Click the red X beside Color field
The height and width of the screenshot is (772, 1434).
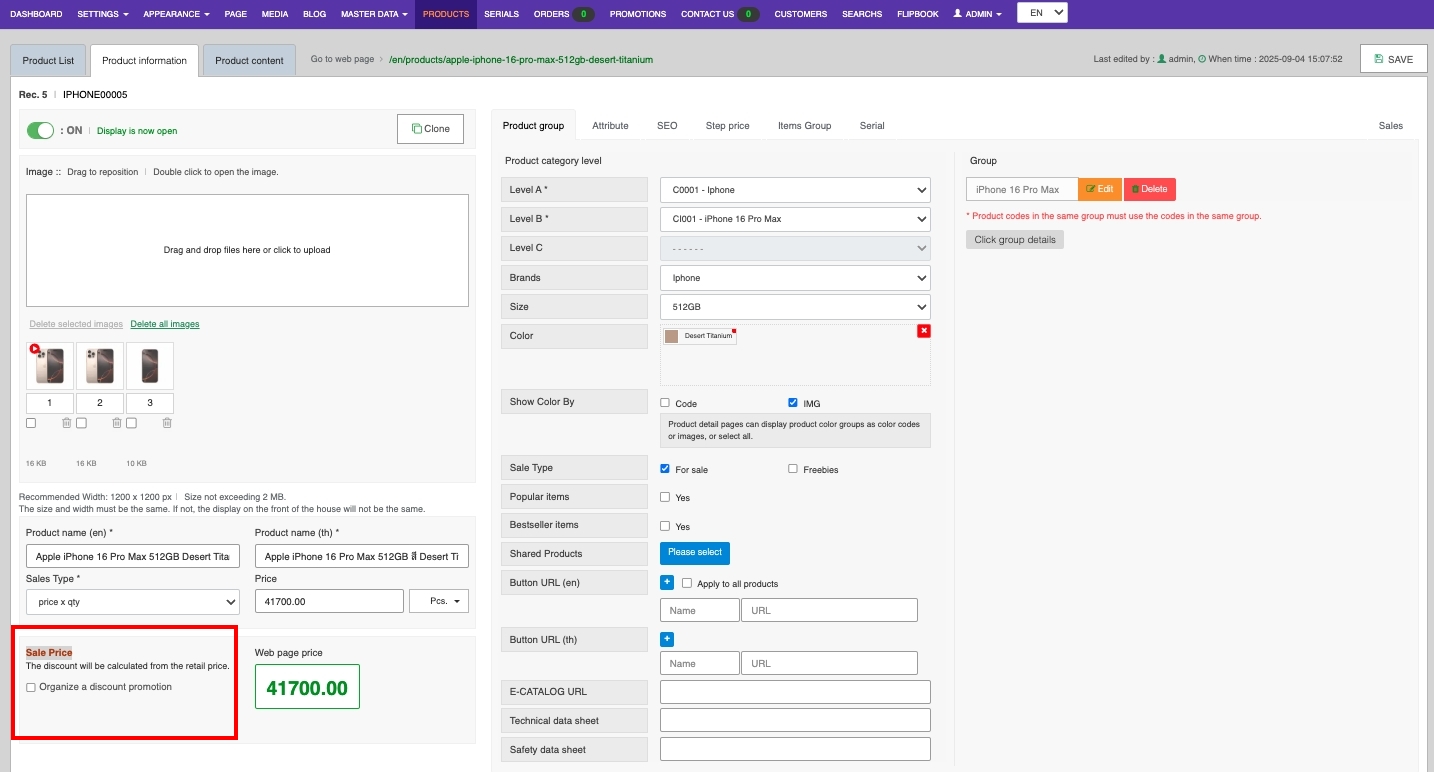tap(923, 331)
